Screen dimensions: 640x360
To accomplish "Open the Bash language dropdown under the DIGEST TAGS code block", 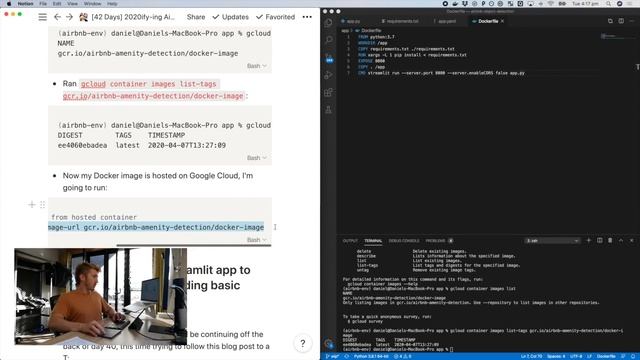I will (x=257, y=158).
